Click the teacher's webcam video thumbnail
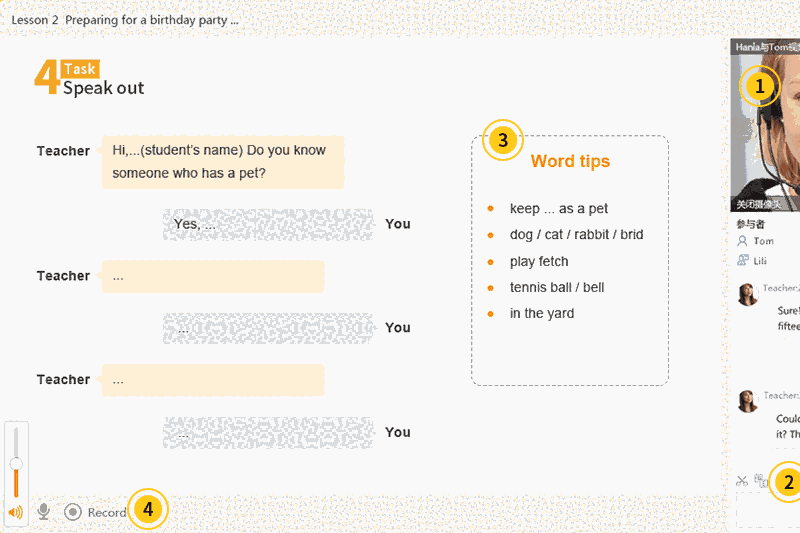800x533 pixels. [x=765, y=125]
